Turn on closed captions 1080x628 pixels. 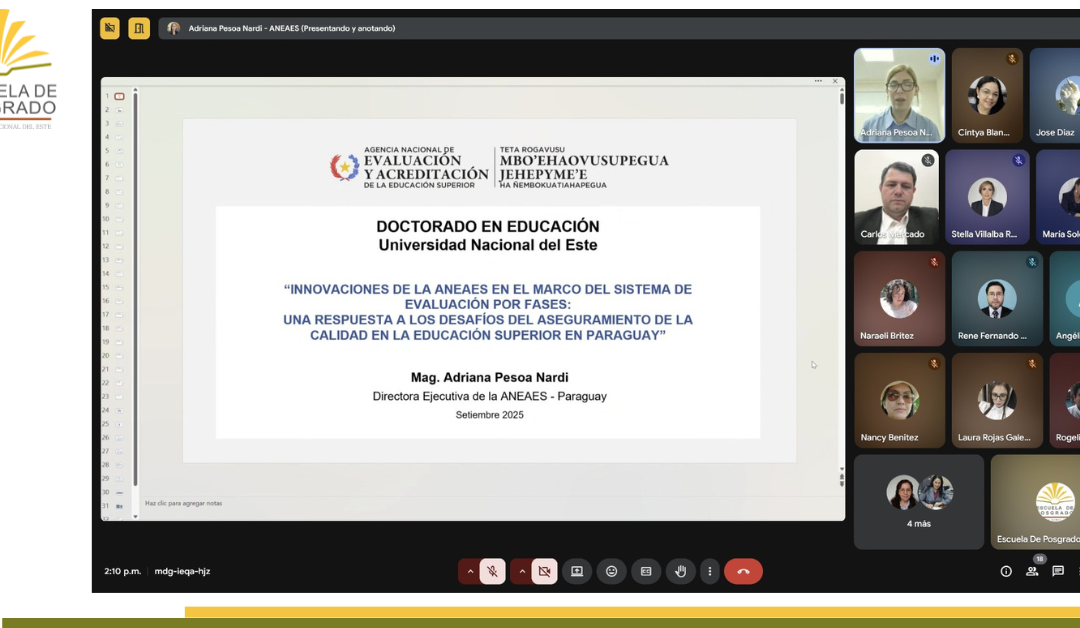tap(646, 571)
